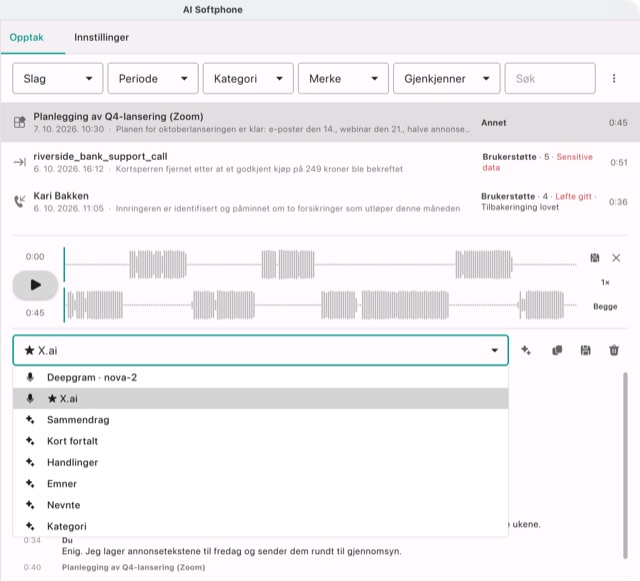Click the microphone icon beside Deepgram · nova-2

coord(30,377)
